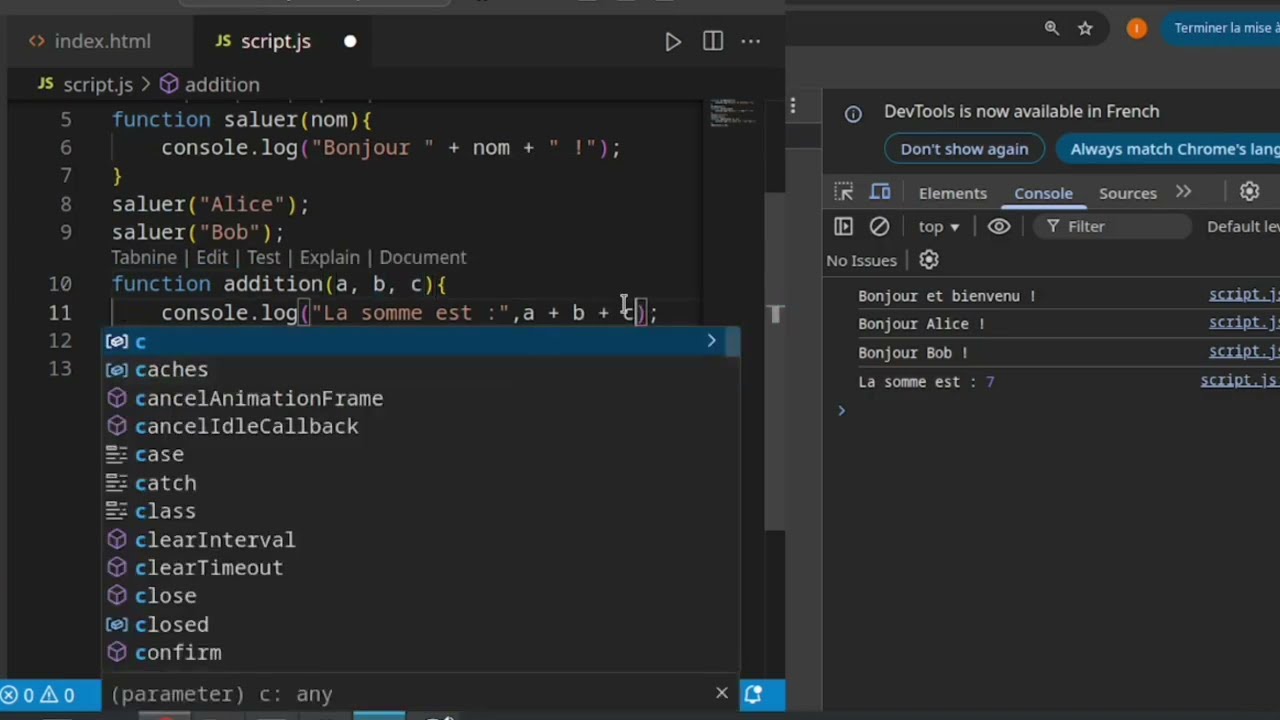Screen dimensions: 1280x720
Task: Click the editor vertical scrollbar
Action: pos(775,360)
